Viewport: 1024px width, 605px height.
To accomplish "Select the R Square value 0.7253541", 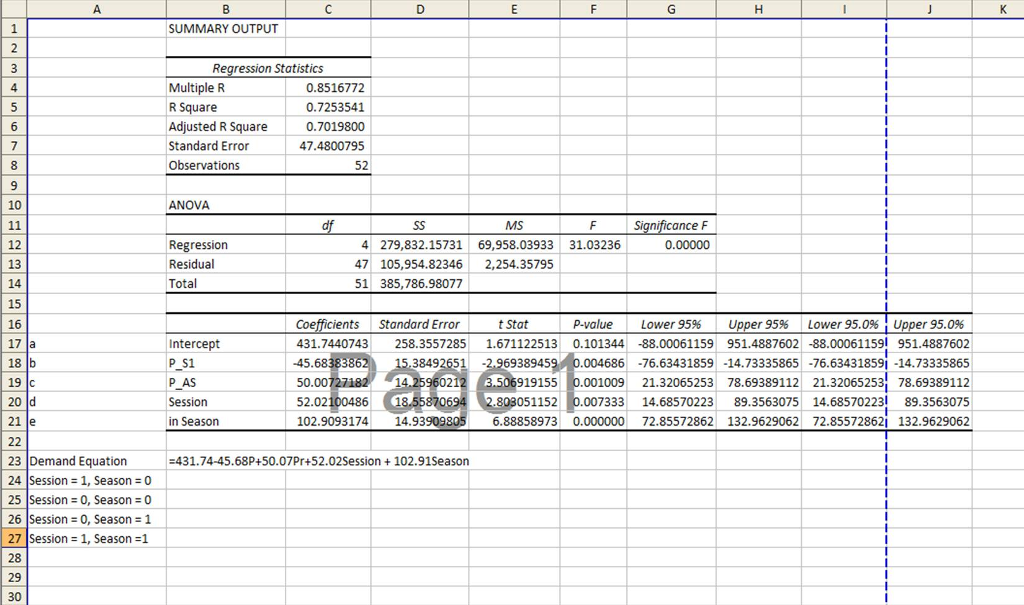I will (x=328, y=106).
